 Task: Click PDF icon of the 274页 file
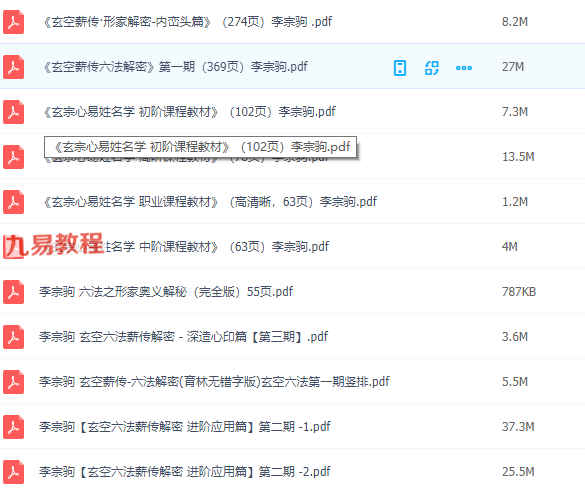(13, 22)
